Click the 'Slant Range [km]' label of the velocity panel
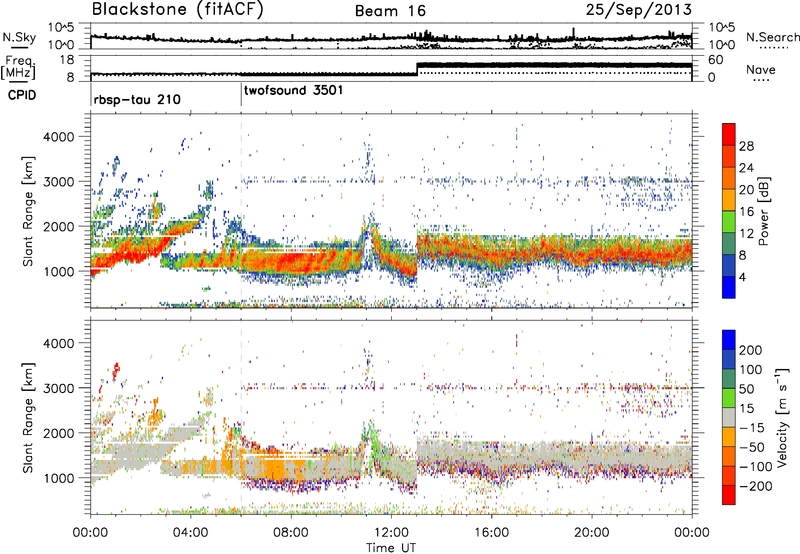The height and width of the screenshot is (554, 800). point(28,417)
